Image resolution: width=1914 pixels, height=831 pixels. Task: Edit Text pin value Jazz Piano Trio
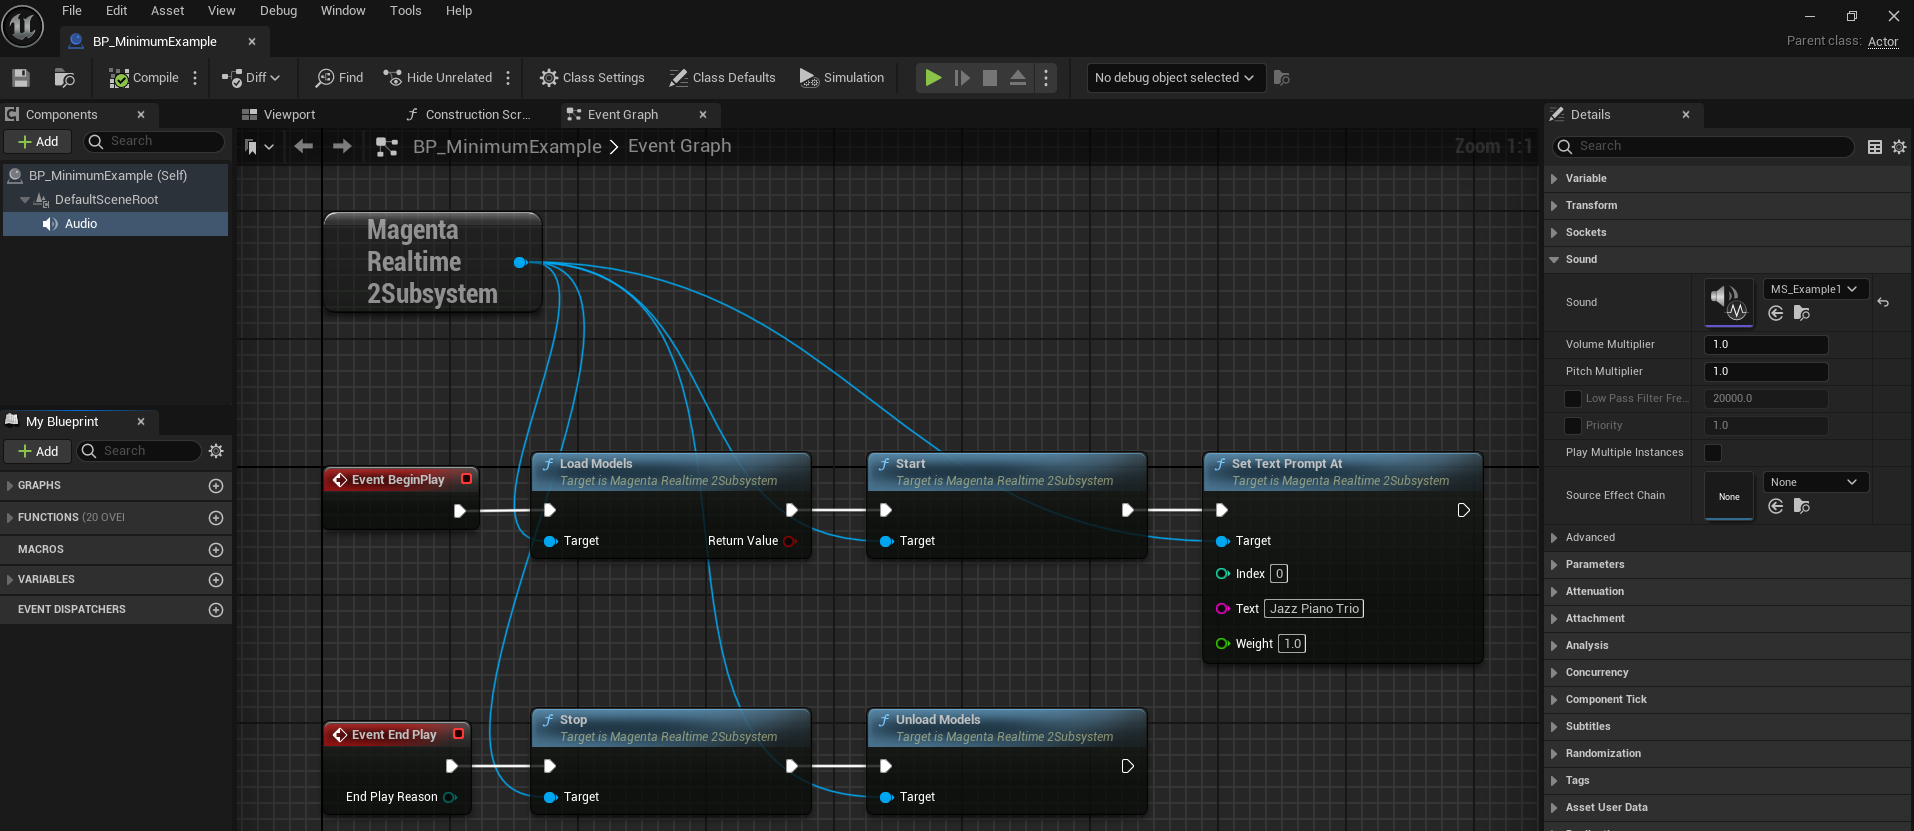pyautogui.click(x=1314, y=609)
